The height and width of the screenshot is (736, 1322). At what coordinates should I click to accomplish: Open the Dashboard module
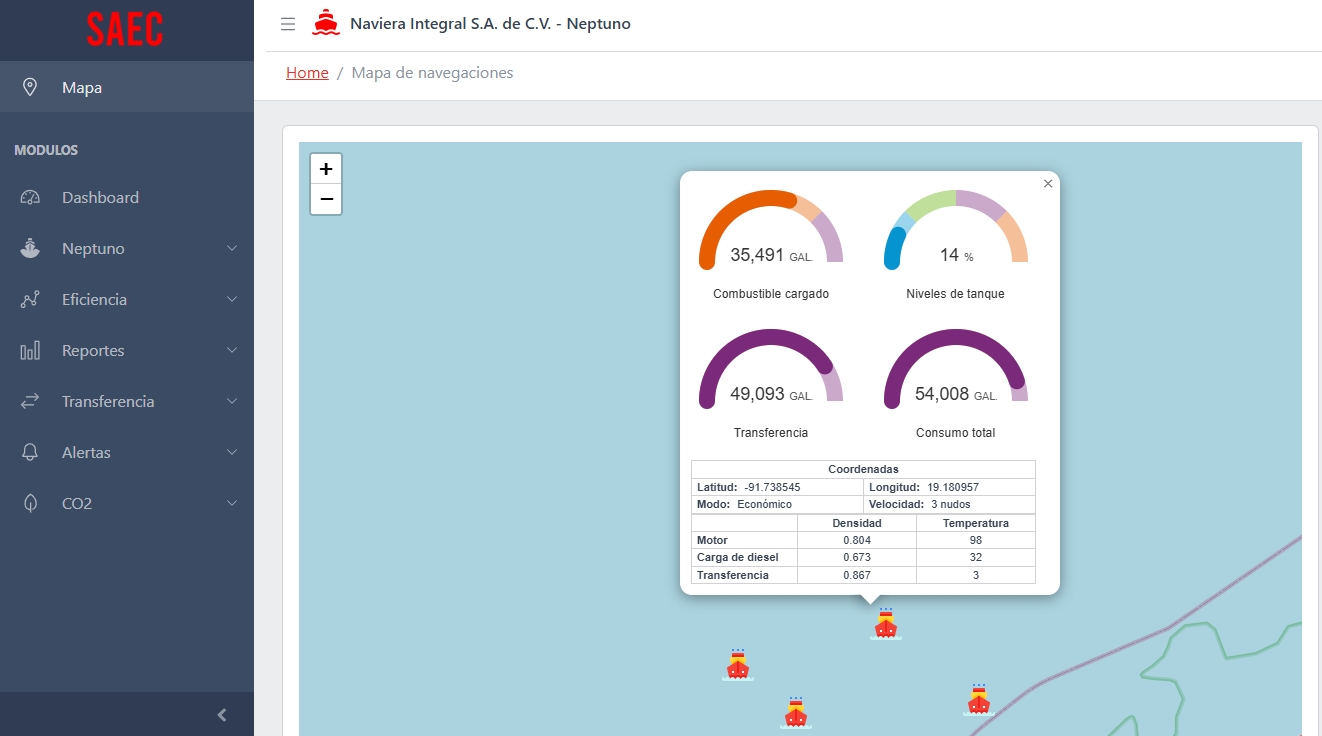(x=100, y=198)
